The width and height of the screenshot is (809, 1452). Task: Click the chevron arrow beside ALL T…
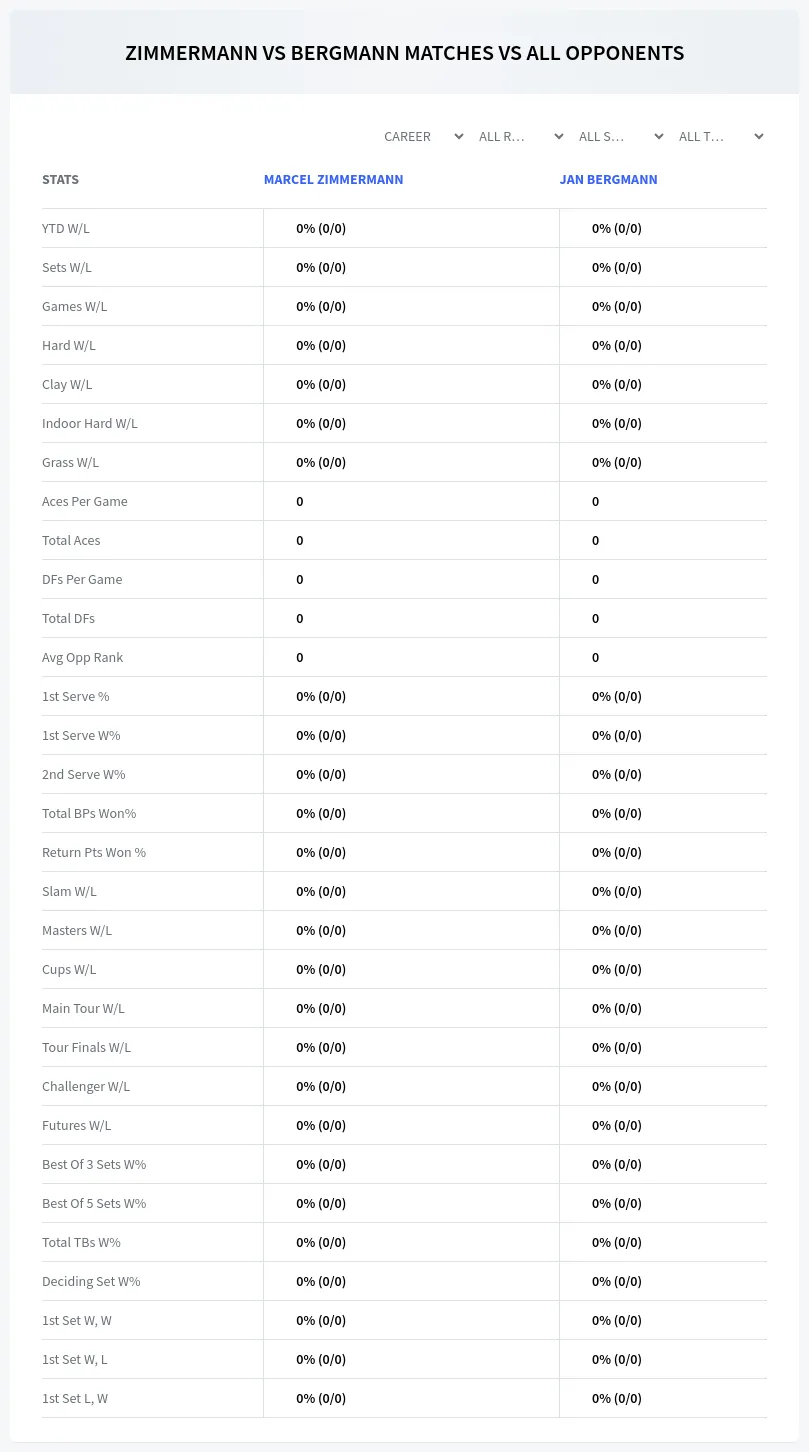(x=759, y=136)
